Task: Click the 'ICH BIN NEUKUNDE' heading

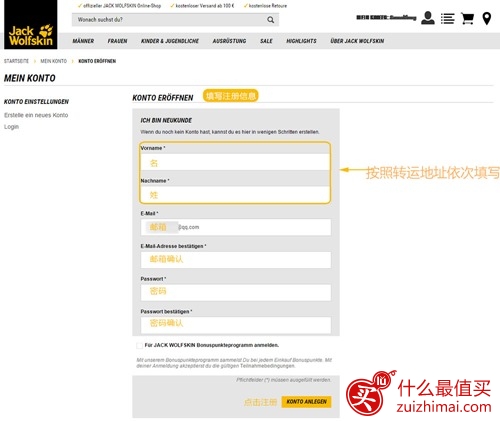Action: (166, 120)
